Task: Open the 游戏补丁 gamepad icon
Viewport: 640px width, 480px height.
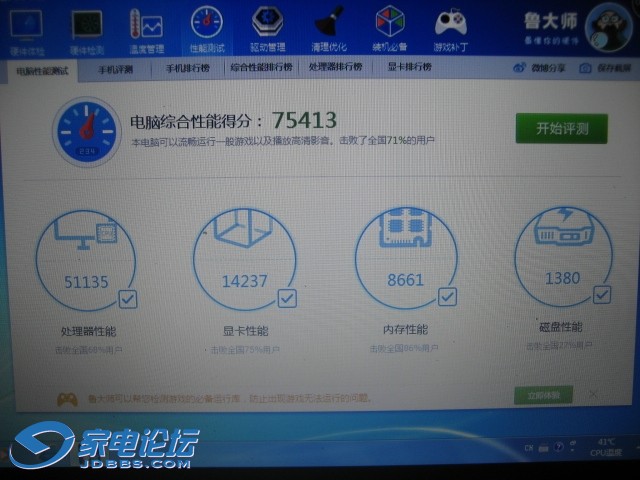Action: (x=450, y=25)
